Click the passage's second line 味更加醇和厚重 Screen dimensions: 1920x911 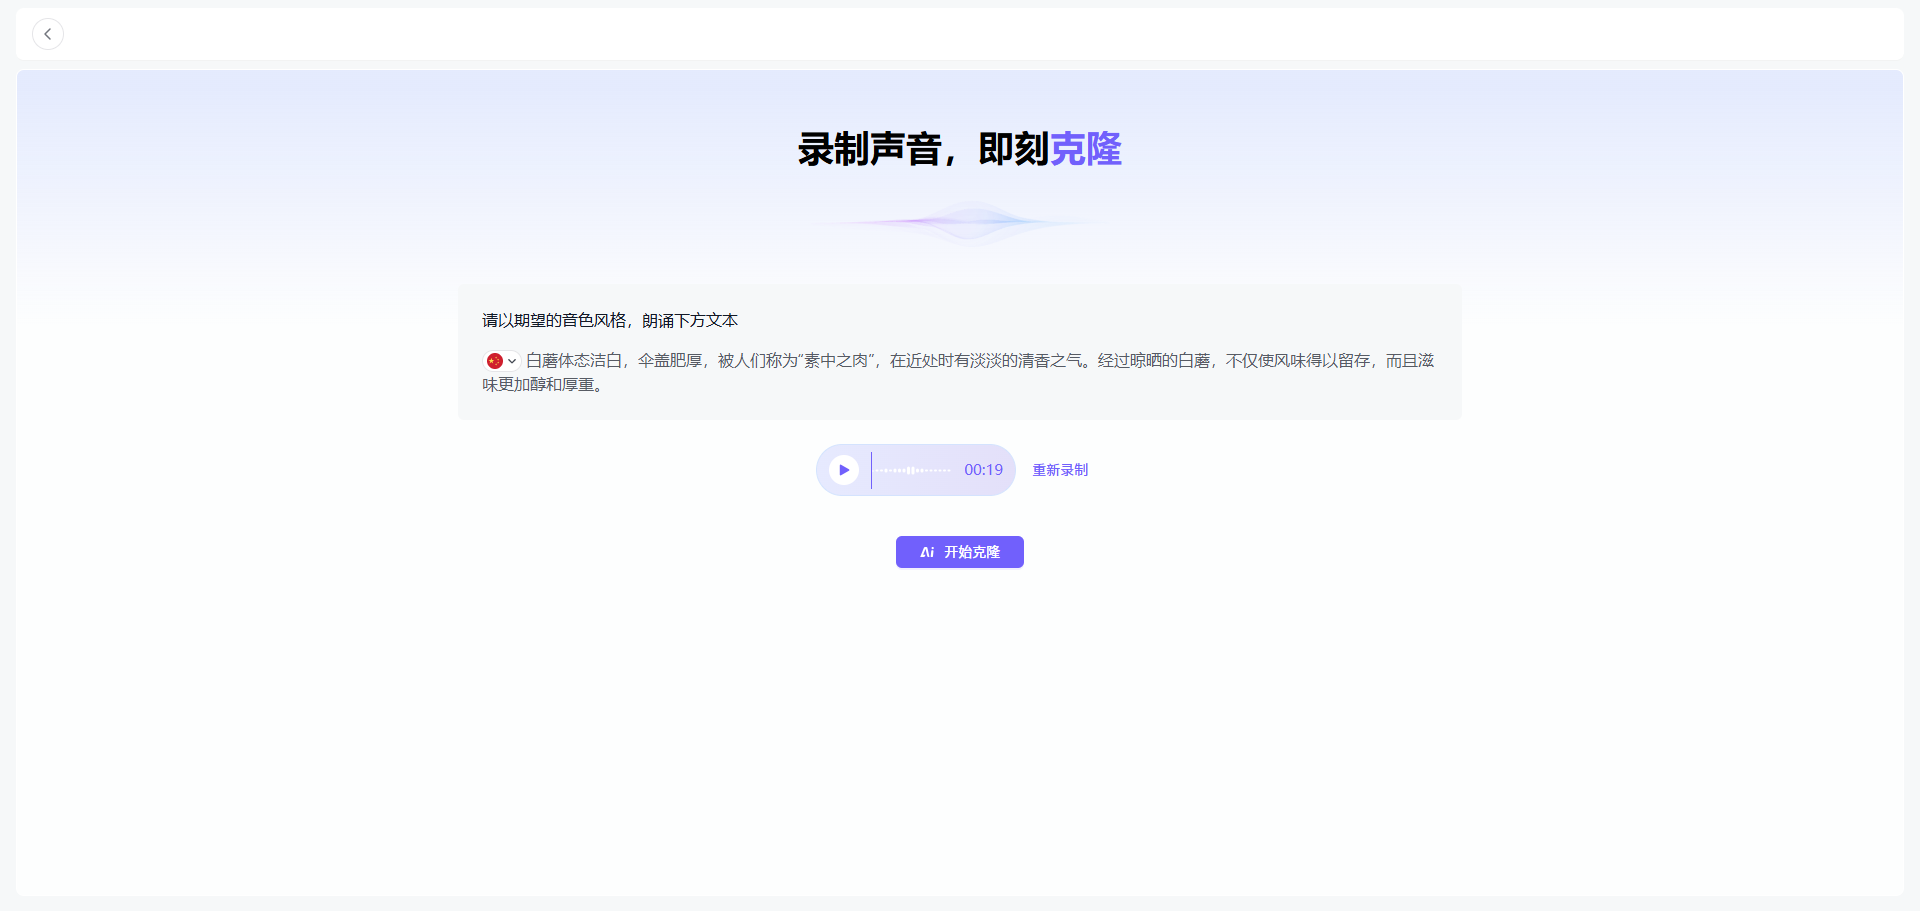[x=542, y=385]
